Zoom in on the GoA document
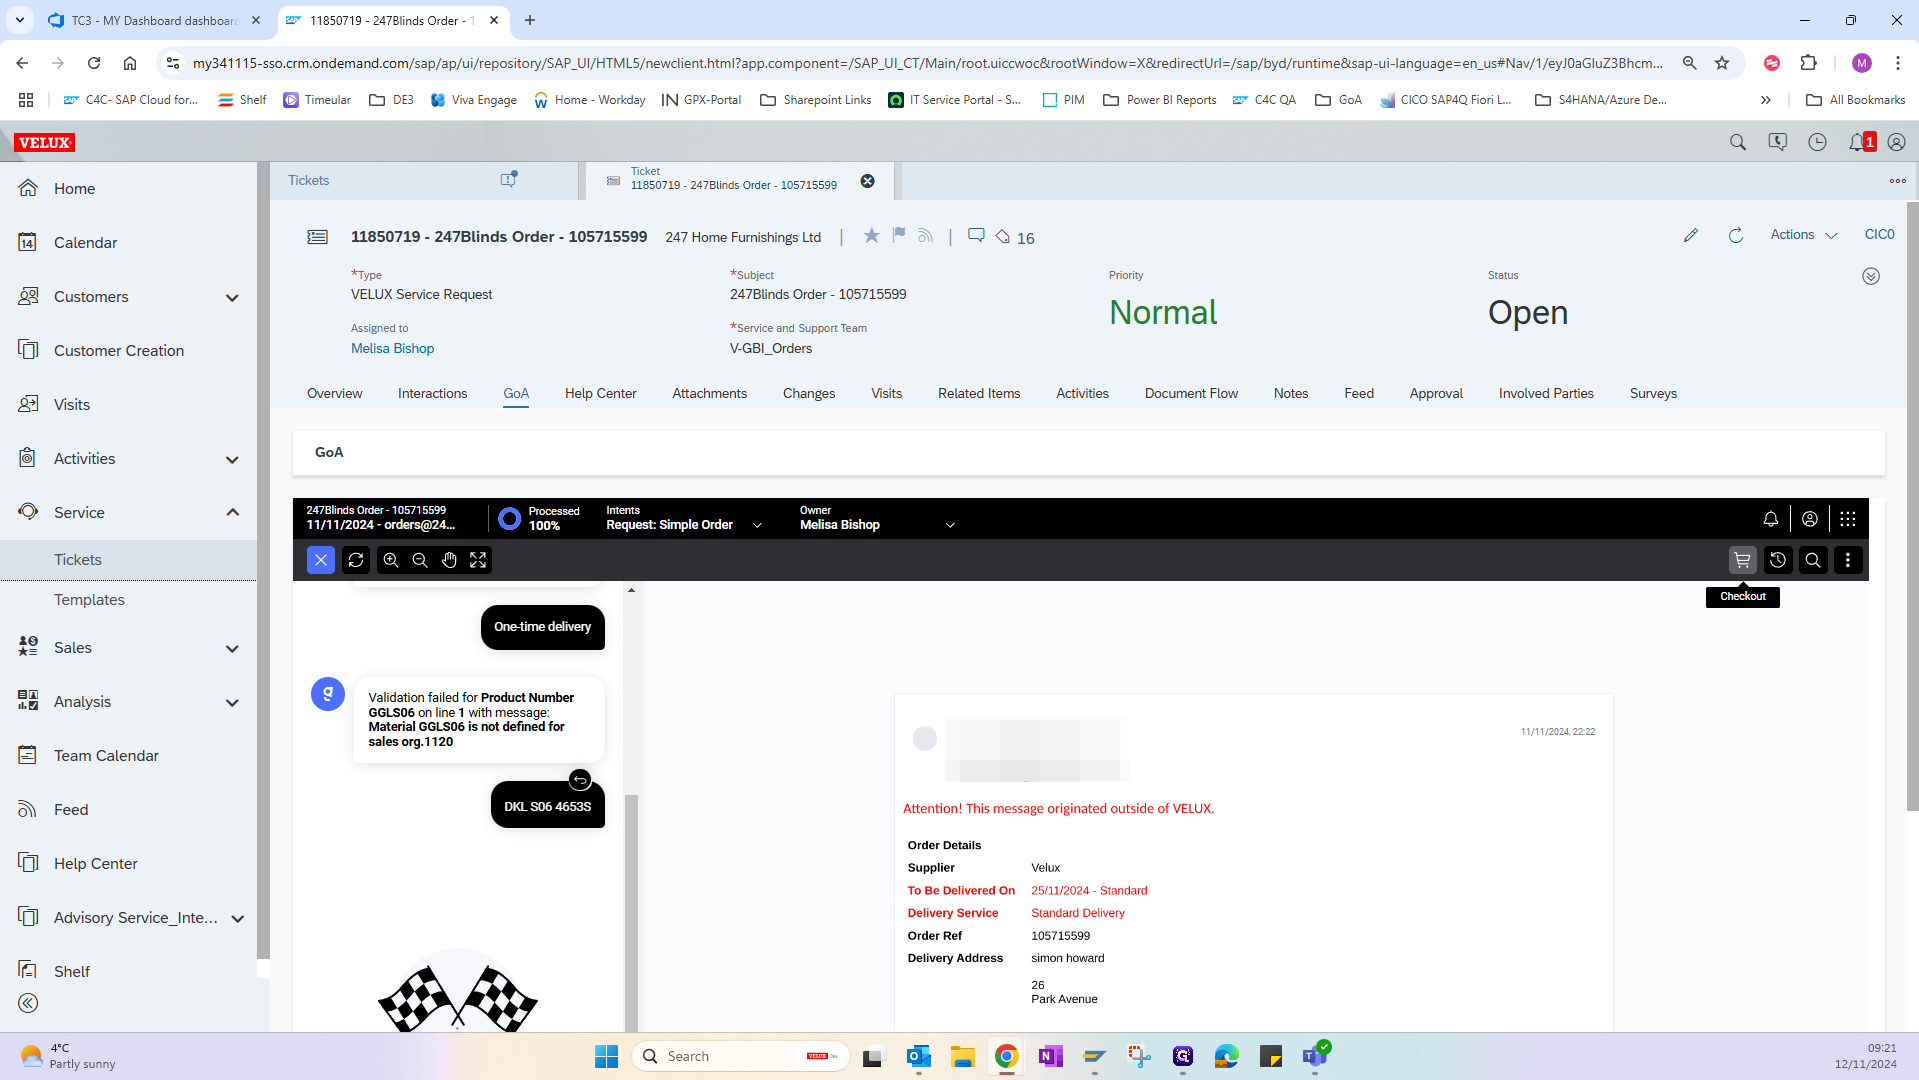 (391, 560)
